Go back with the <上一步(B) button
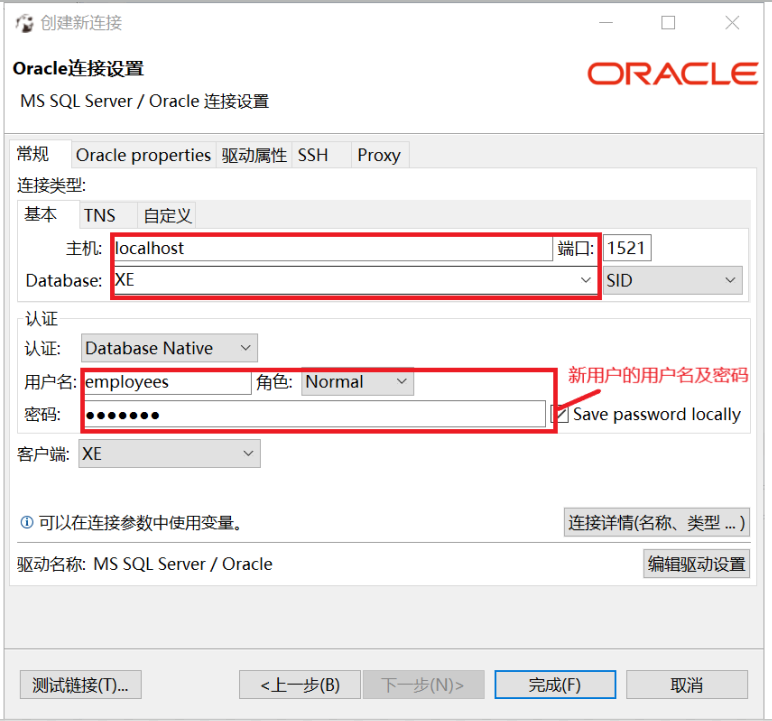This screenshot has height=721, width=772. pyautogui.click(x=300, y=685)
